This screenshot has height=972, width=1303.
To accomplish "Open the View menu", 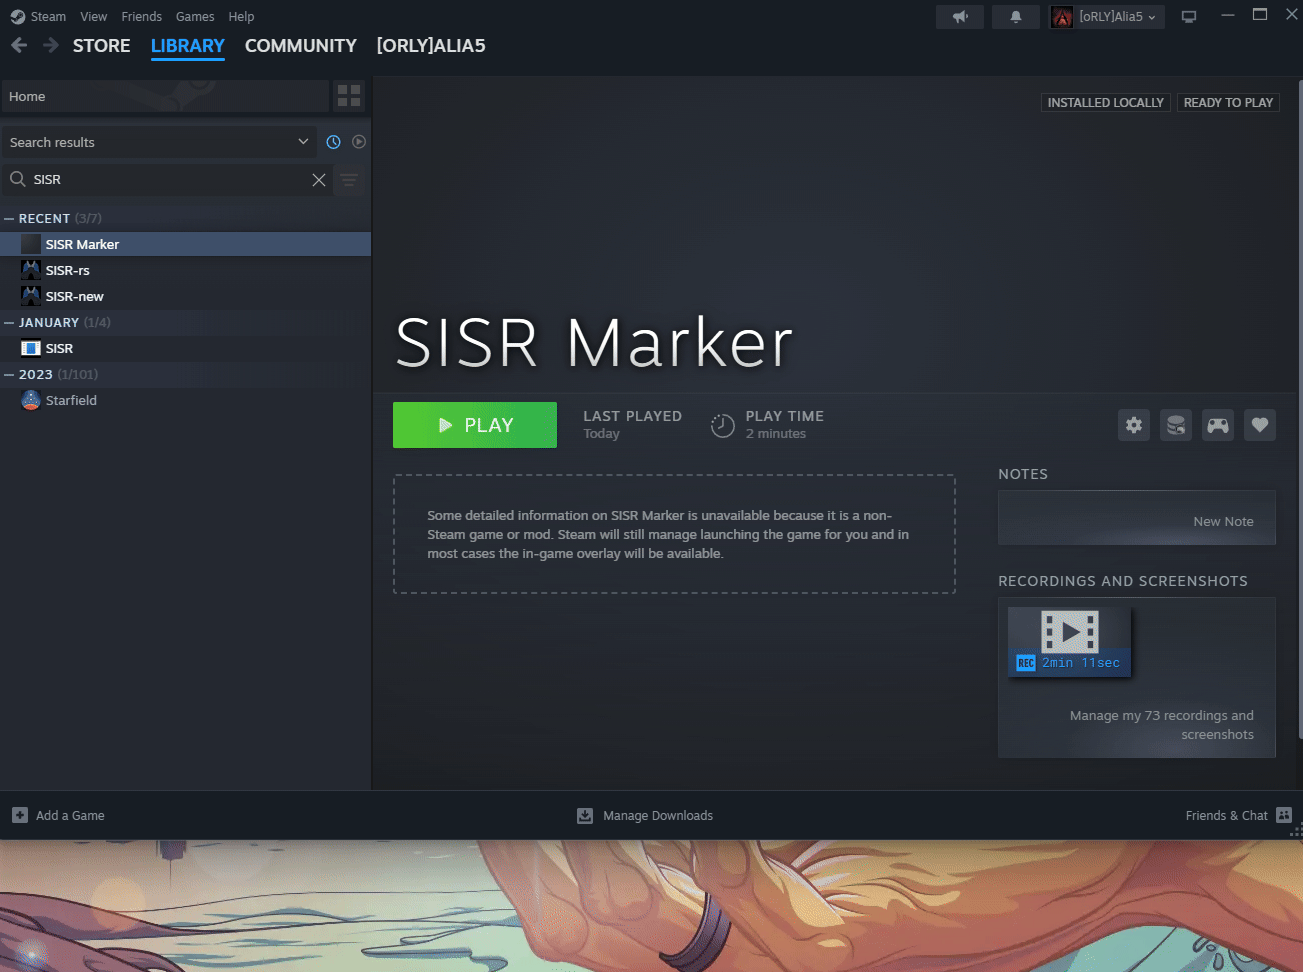I will pyautogui.click(x=94, y=17).
